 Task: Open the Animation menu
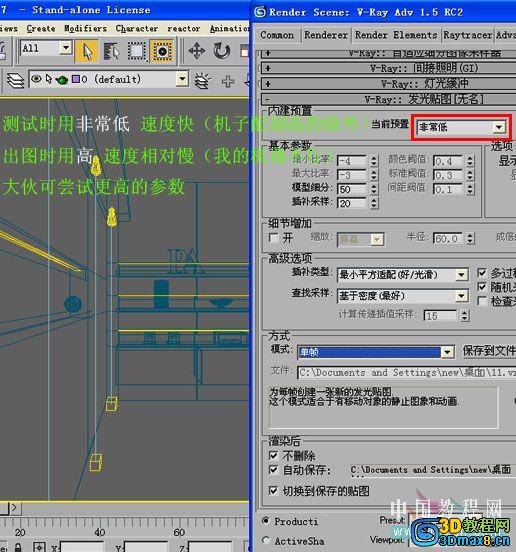(x=229, y=29)
